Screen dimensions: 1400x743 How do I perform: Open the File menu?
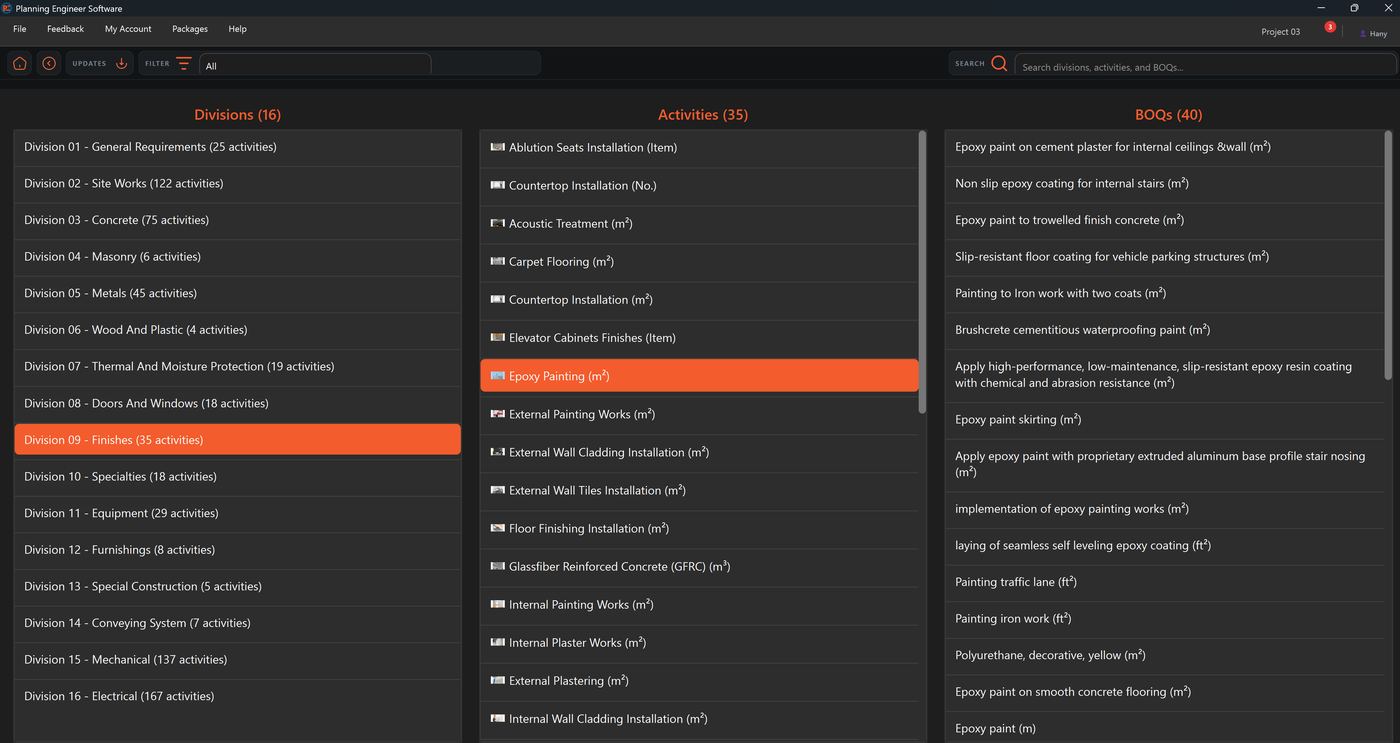20,29
